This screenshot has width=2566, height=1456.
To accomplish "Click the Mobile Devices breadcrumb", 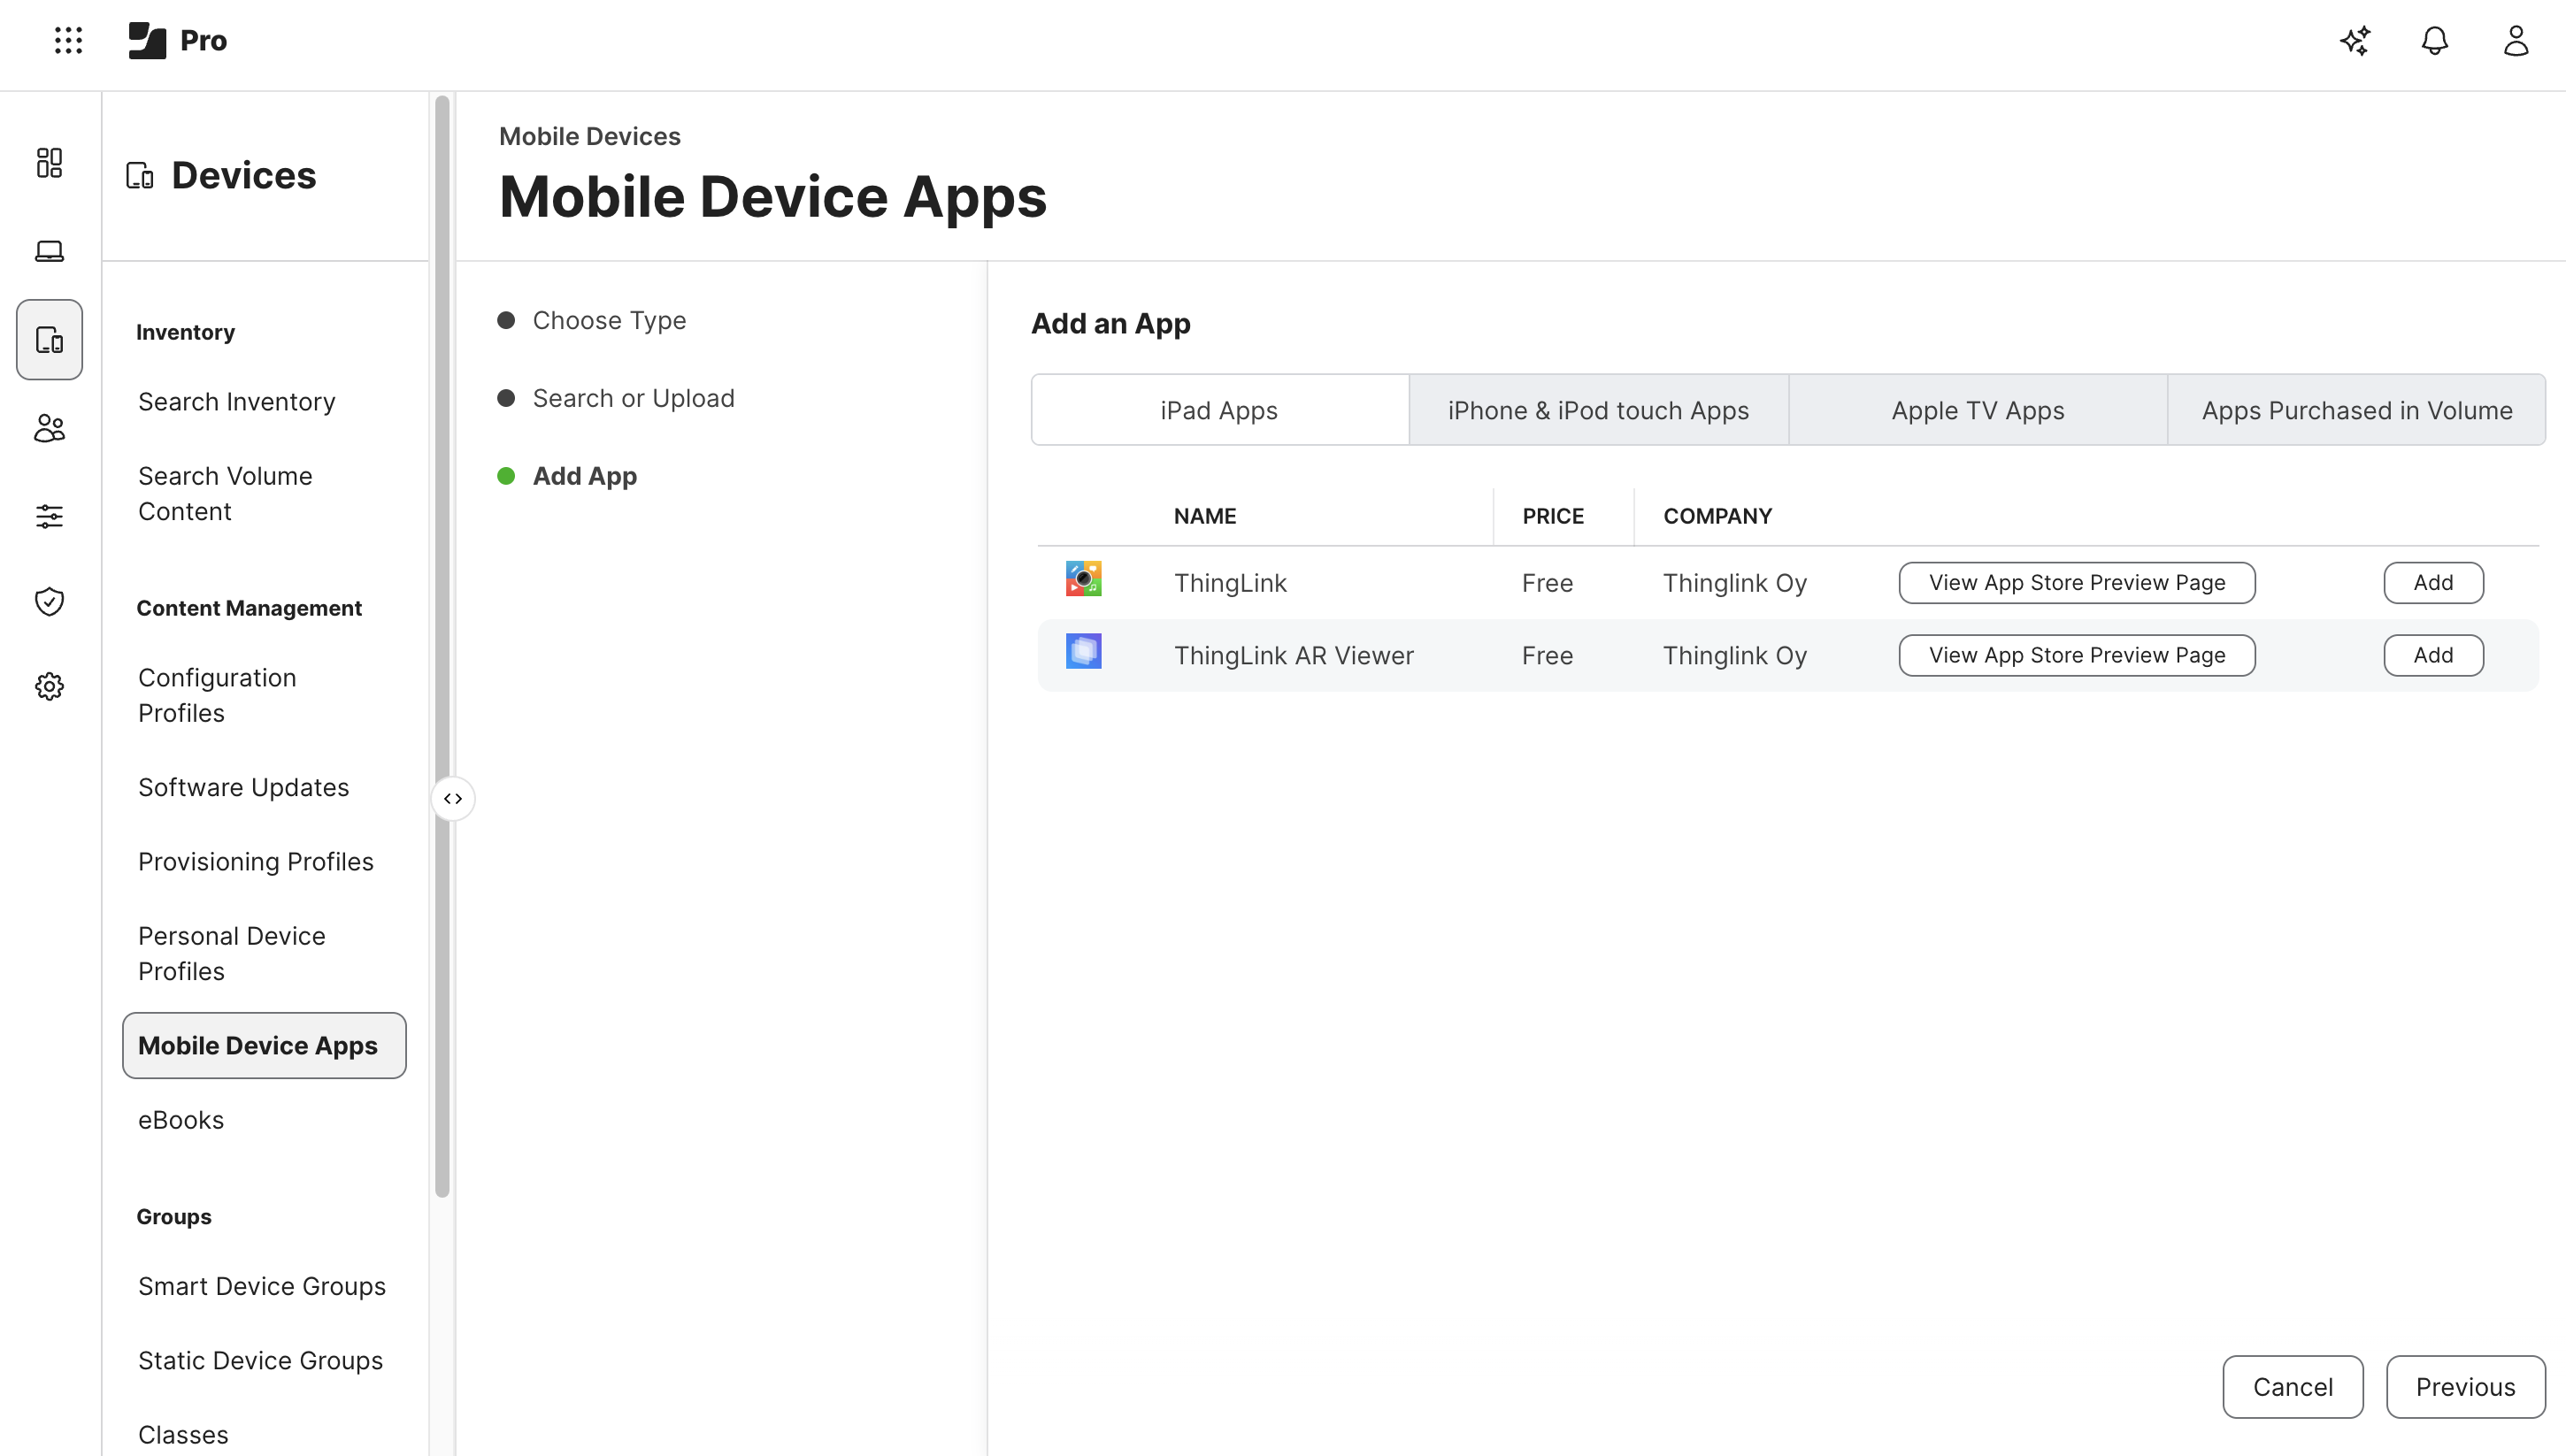I will pyautogui.click(x=590, y=136).
